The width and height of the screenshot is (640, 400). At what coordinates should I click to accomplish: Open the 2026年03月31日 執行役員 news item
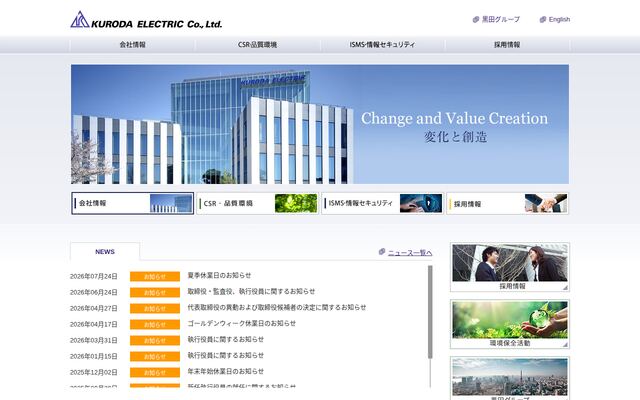226,339
